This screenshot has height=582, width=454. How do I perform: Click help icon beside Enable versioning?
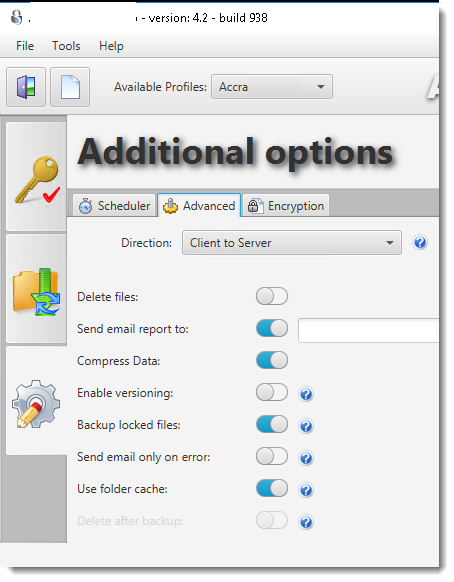click(306, 394)
